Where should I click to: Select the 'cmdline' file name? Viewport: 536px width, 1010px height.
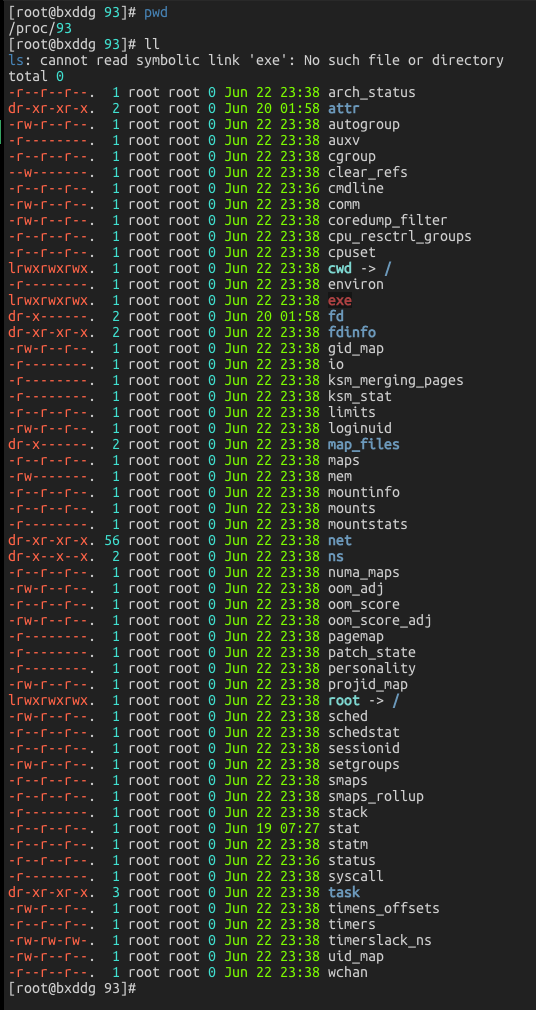point(356,188)
